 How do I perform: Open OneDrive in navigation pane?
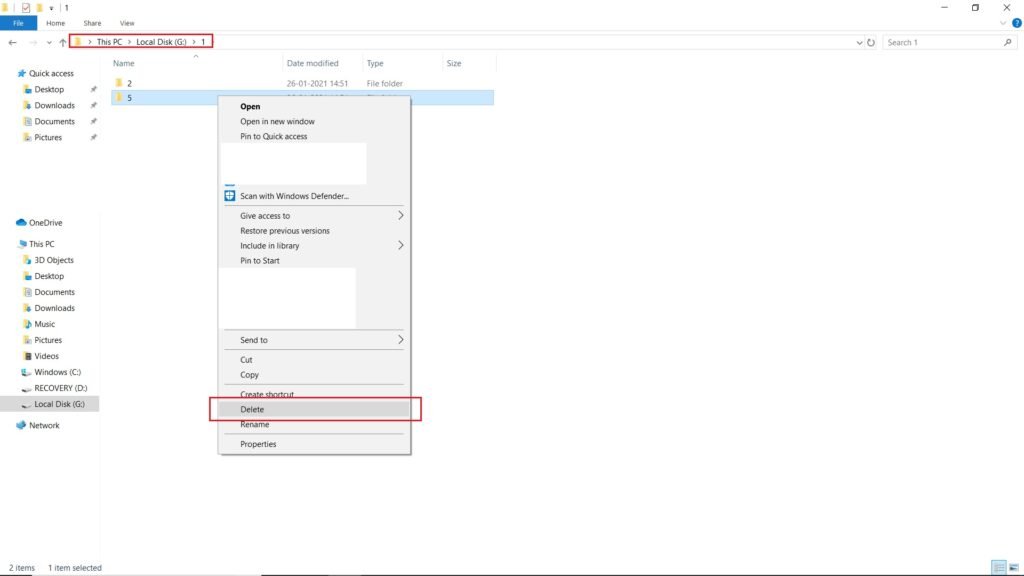[x=45, y=223]
